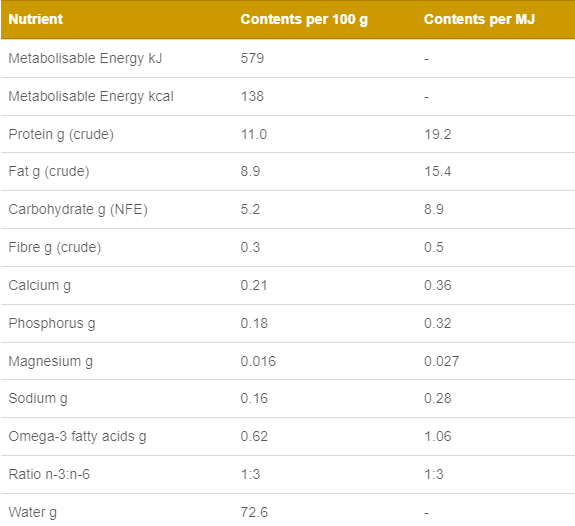Click the Phosphorus g label
The image size is (575, 526).
[52, 324]
